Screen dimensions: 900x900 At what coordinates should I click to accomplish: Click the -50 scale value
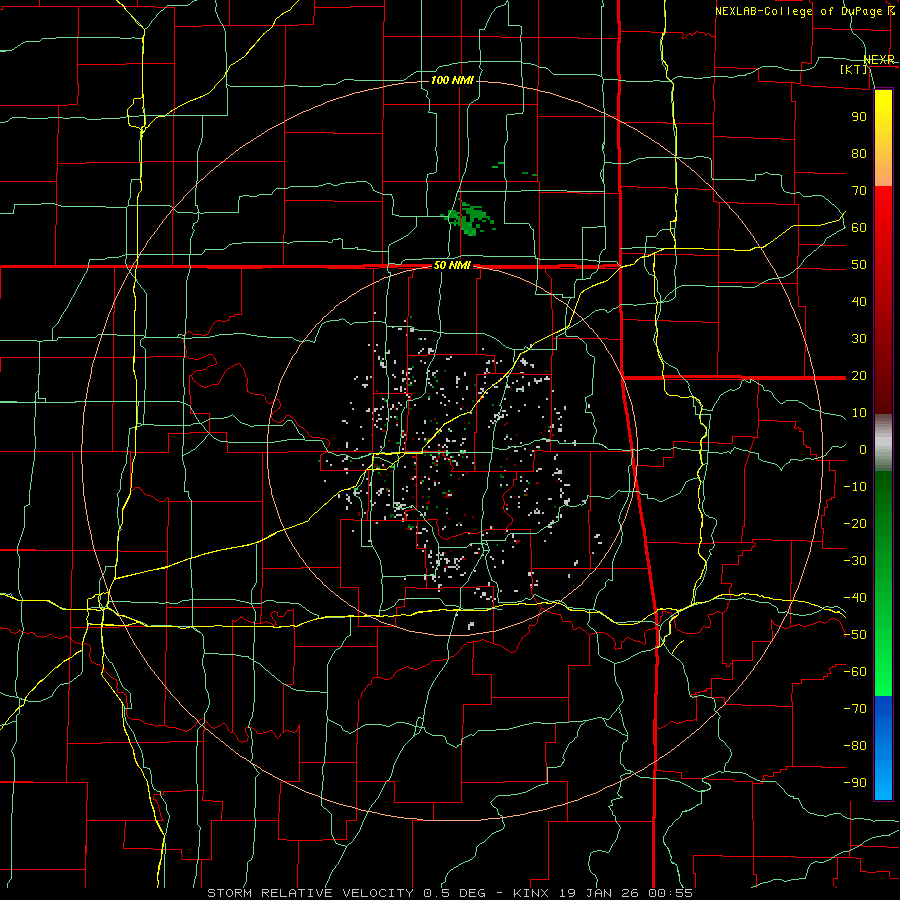click(855, 635)
